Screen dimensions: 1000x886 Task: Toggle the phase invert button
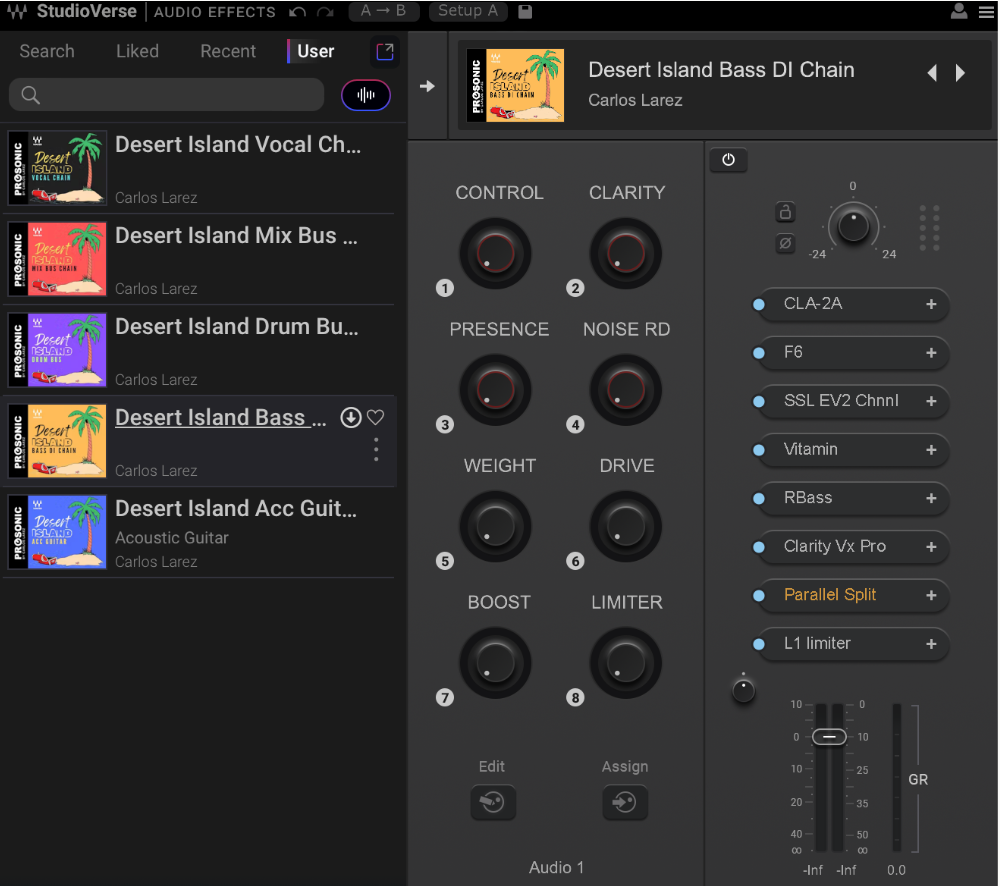point(786,243)
